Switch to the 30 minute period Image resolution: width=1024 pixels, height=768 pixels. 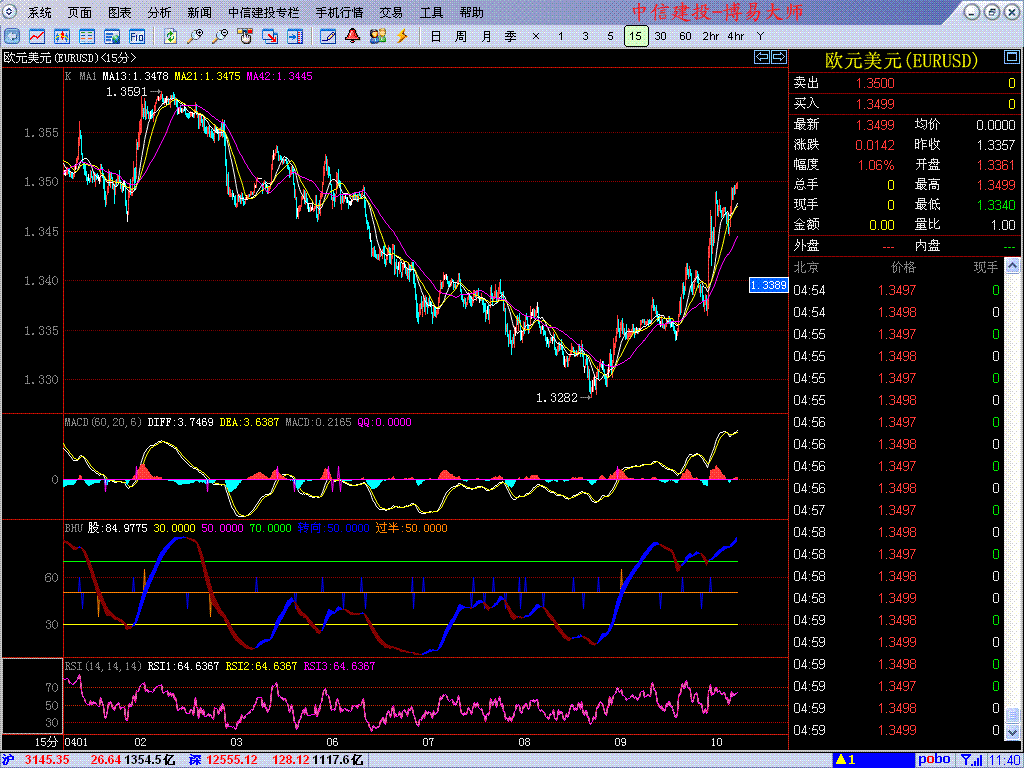click(660, 36)
